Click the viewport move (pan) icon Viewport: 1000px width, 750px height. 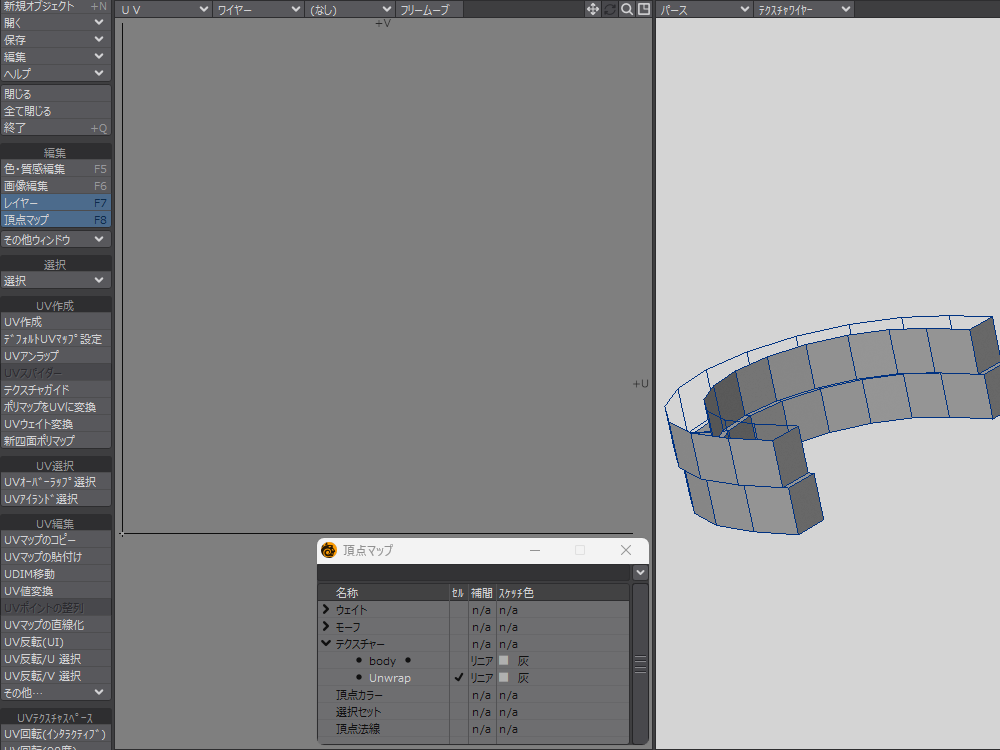[x=593, y=9]
